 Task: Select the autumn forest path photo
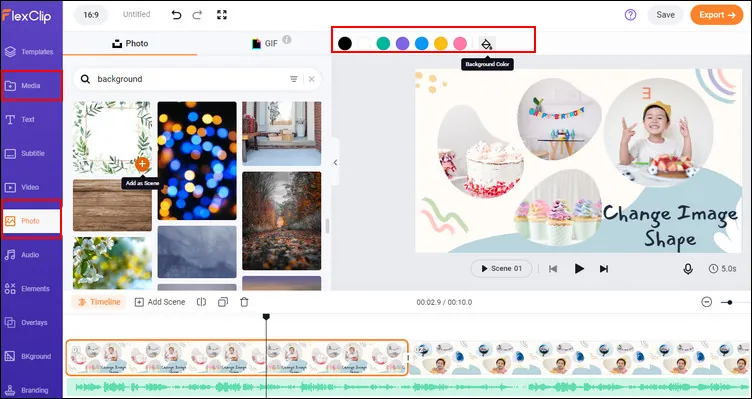point(282,221)
